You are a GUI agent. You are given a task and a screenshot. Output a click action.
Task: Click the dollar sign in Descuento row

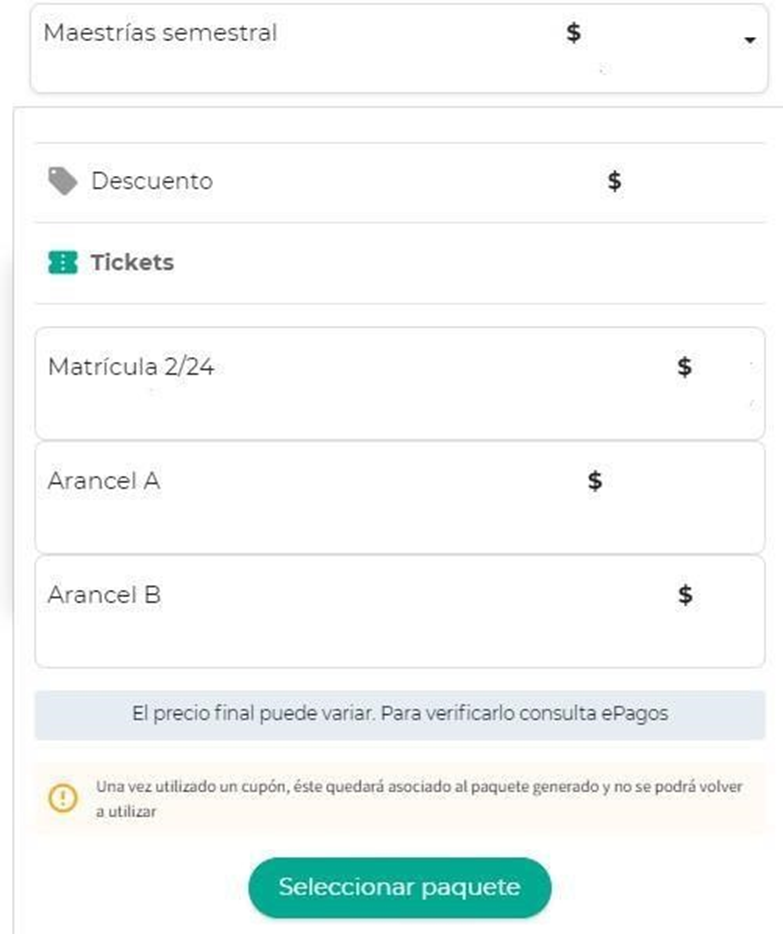point(614,181)
